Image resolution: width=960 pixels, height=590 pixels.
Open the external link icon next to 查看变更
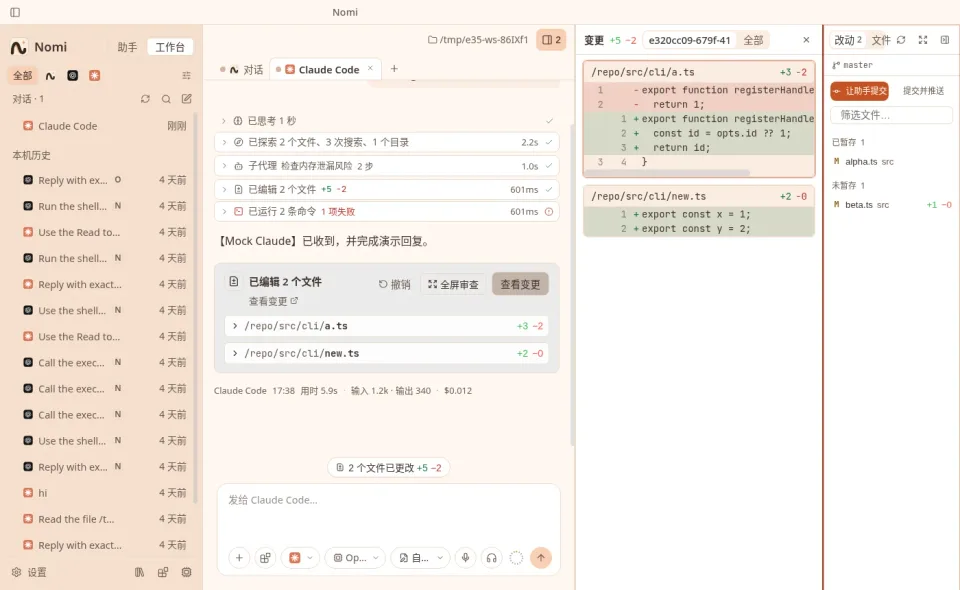pyautogui.click(x=294, y=301)
